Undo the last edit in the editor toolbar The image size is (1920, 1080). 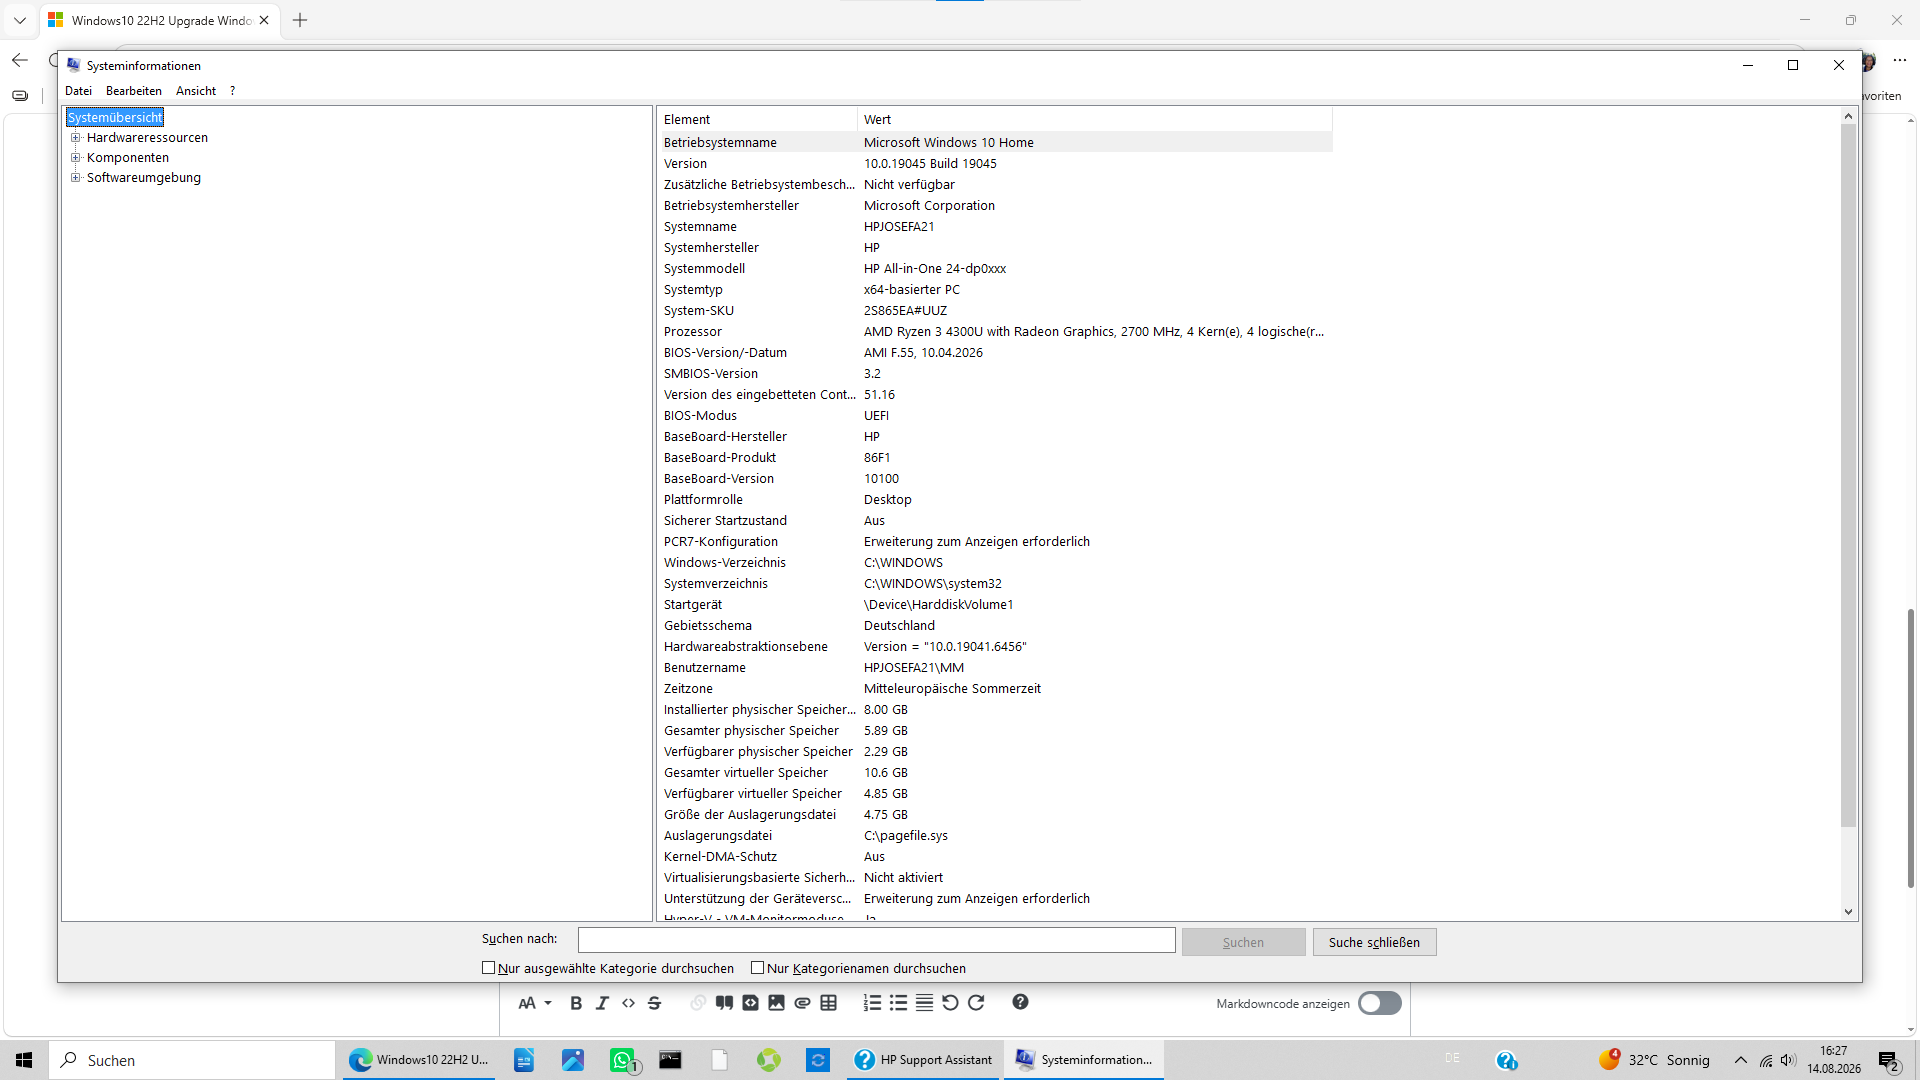tap(950, 1003)
